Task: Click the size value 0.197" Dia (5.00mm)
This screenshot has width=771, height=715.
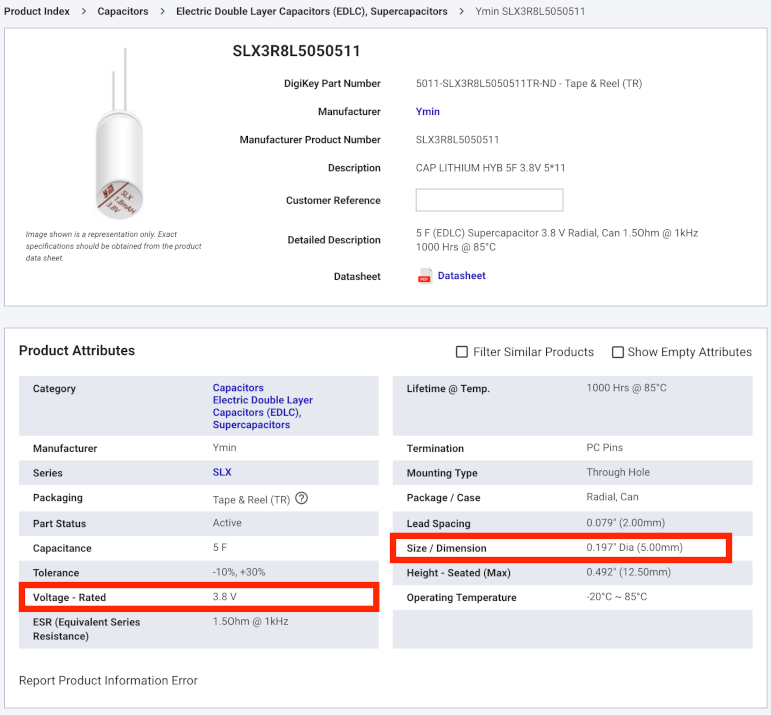Action: coord(634,547)
